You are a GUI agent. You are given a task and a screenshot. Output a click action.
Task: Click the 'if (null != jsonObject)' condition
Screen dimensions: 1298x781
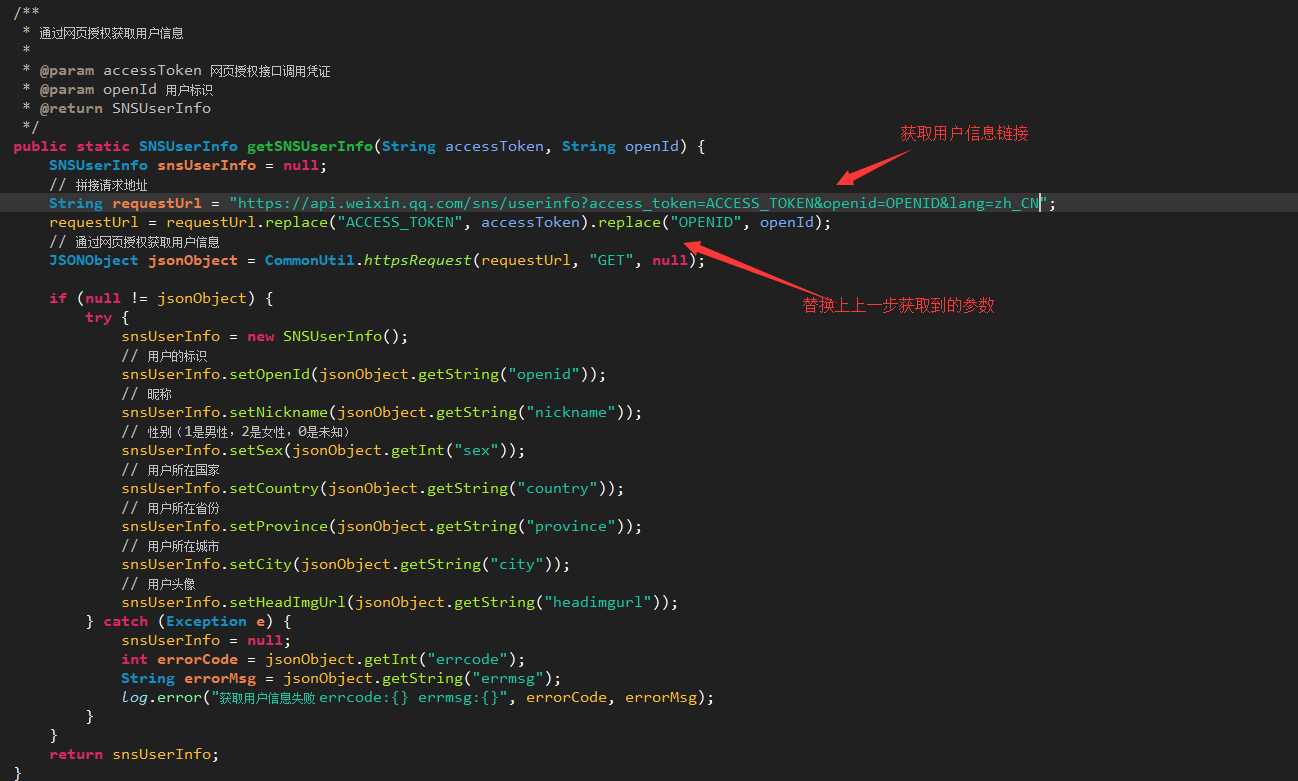pyautogui.click(x=161, y=298)
